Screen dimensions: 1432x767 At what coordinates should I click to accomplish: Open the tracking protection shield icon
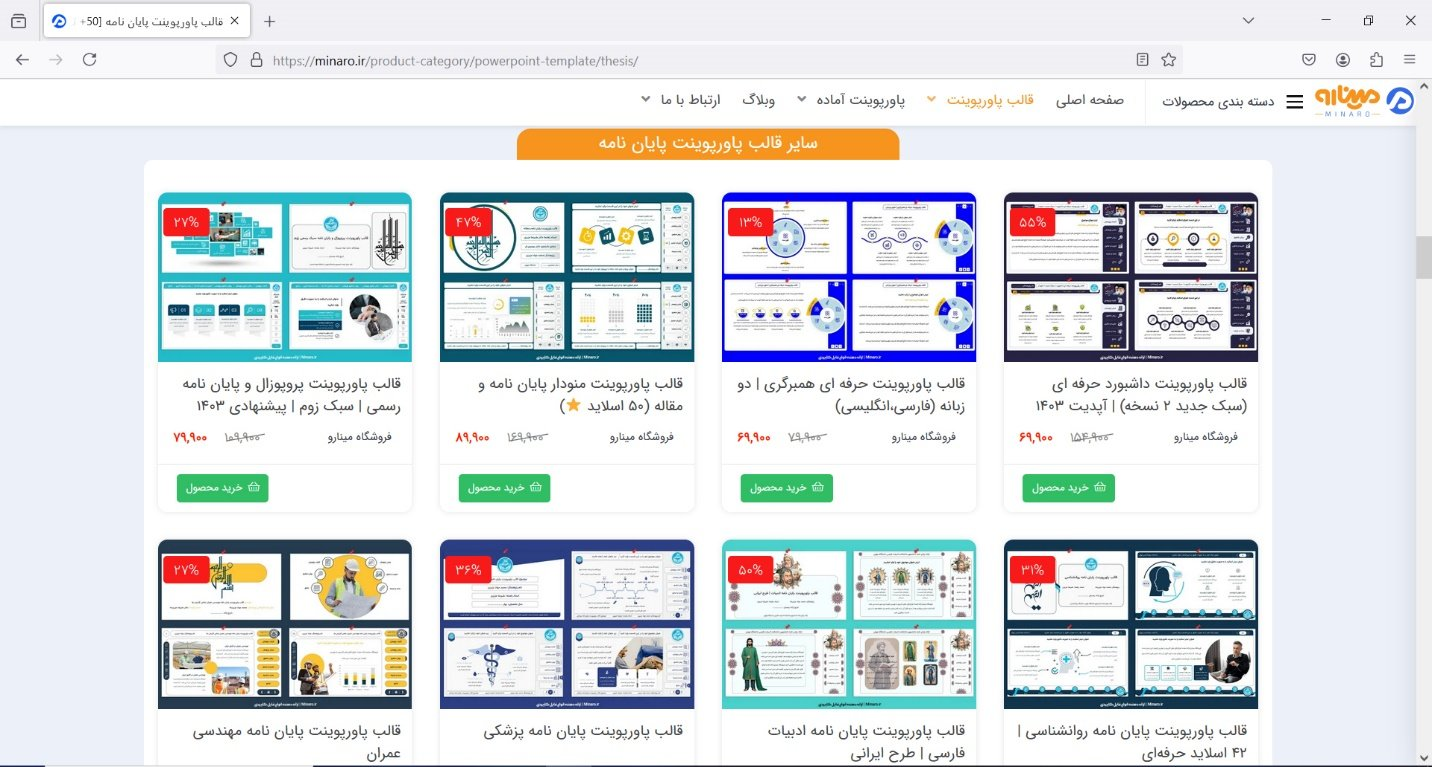tap(231, 59)
